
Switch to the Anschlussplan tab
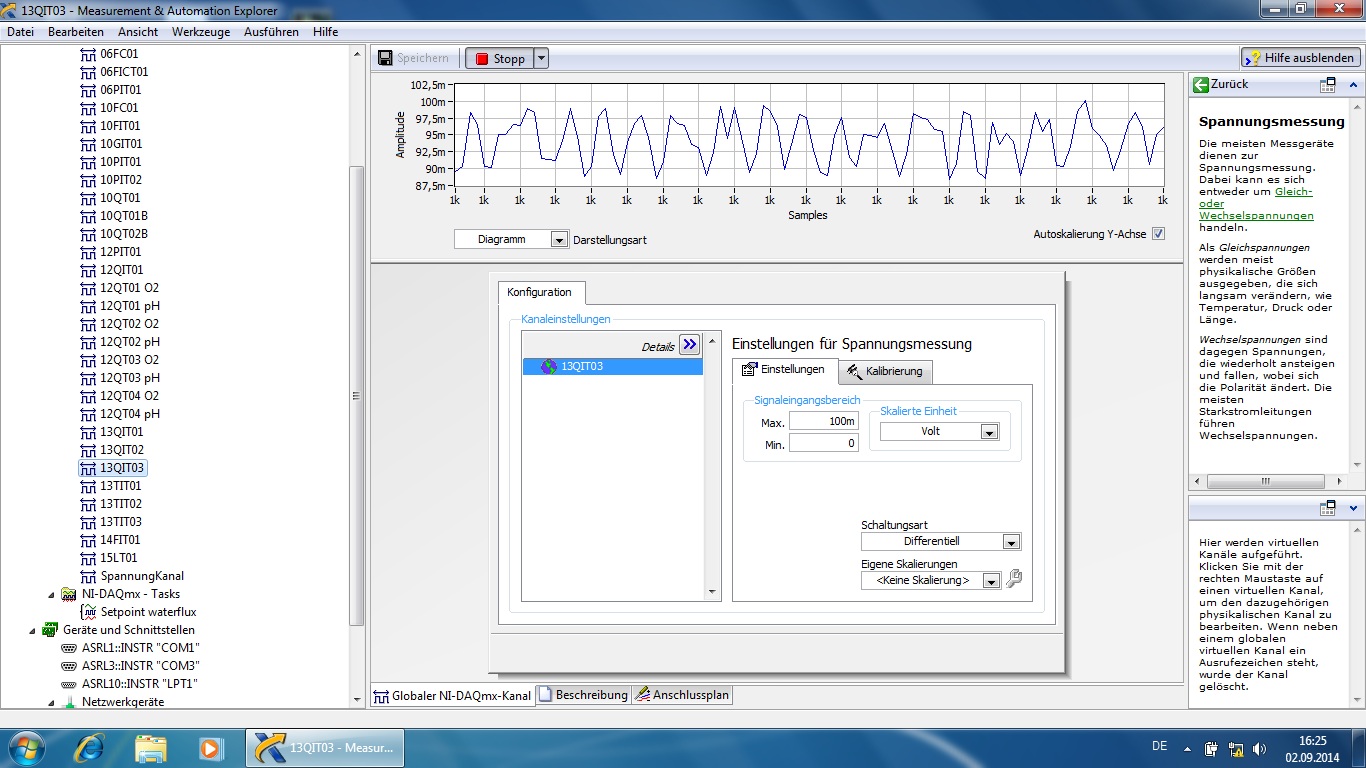pos(682,695)
